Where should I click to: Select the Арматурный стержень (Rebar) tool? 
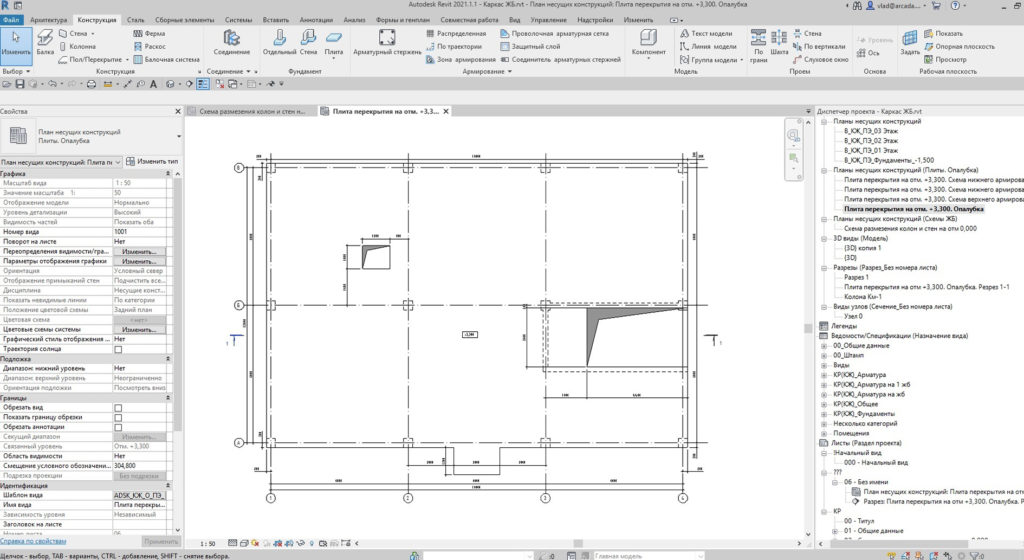[378, 42]
